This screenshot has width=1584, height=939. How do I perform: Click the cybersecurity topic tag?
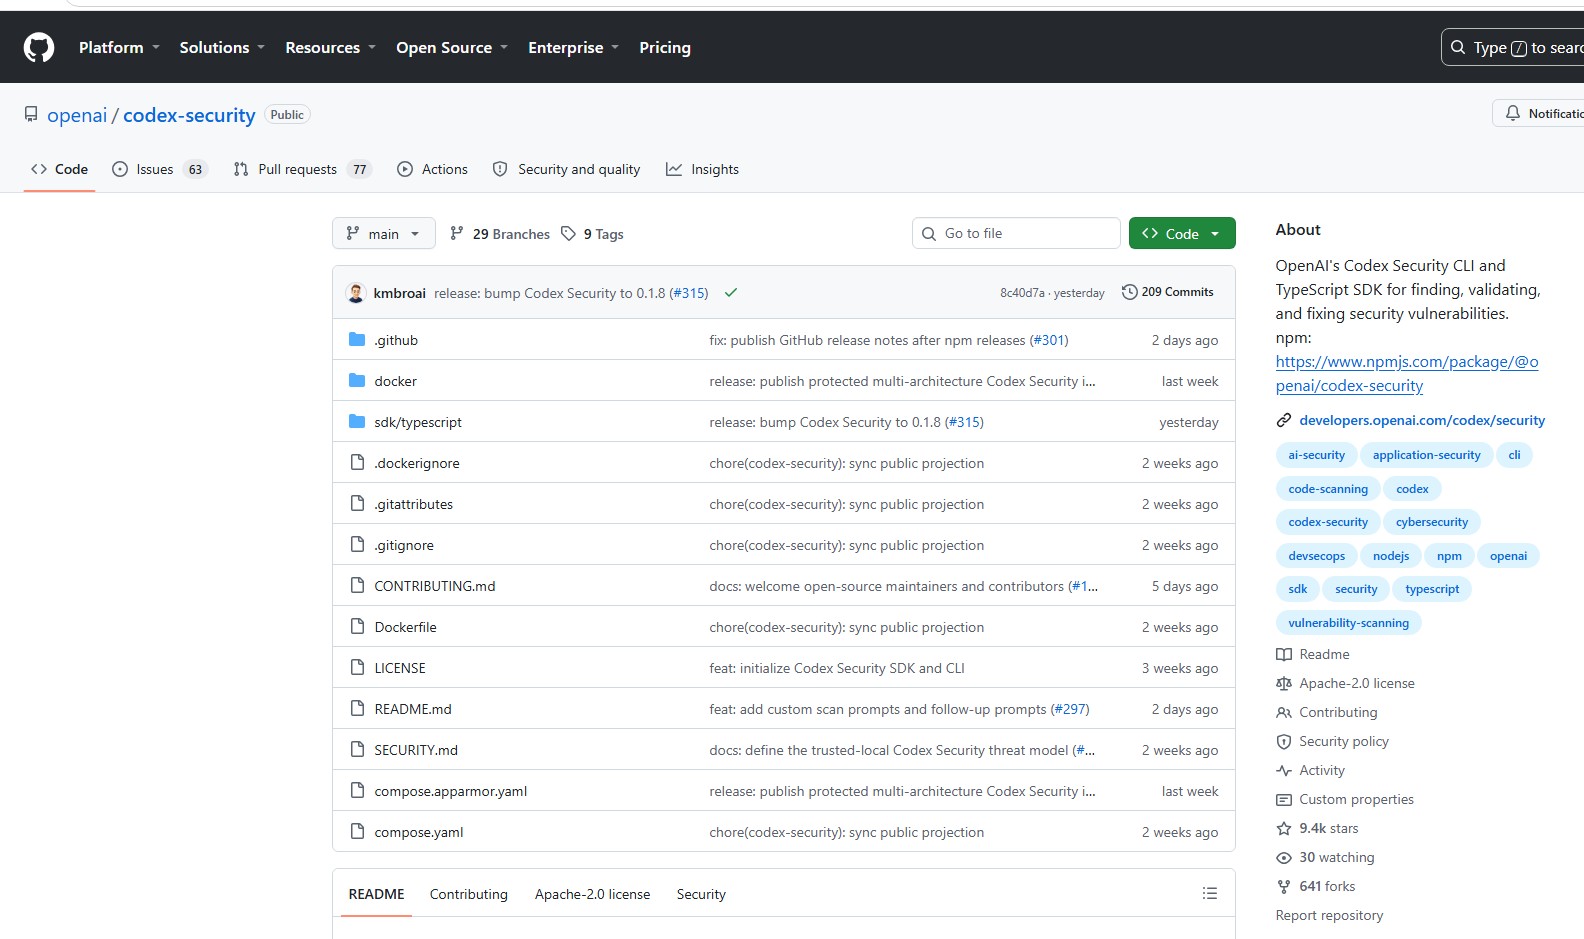pos(1432,522)
